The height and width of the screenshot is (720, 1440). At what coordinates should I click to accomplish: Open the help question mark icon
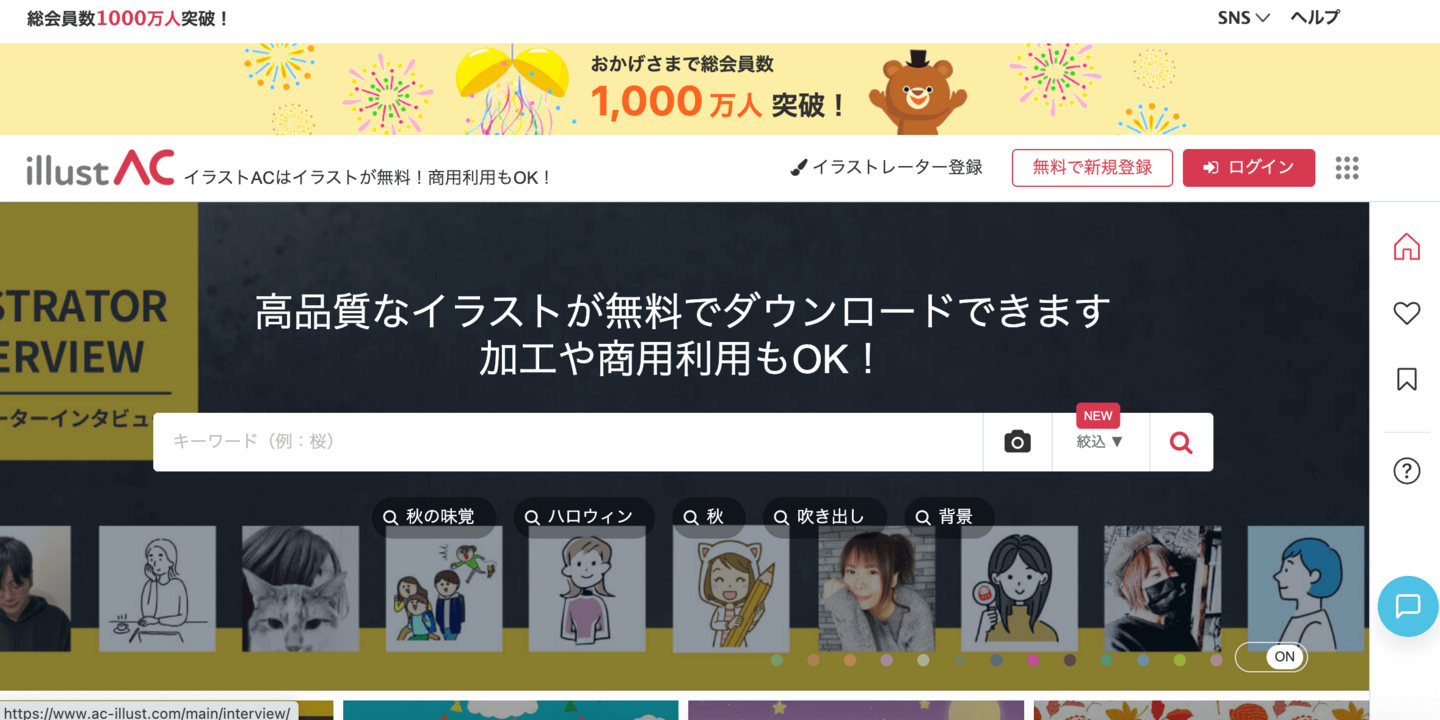tap(1406, 470)
